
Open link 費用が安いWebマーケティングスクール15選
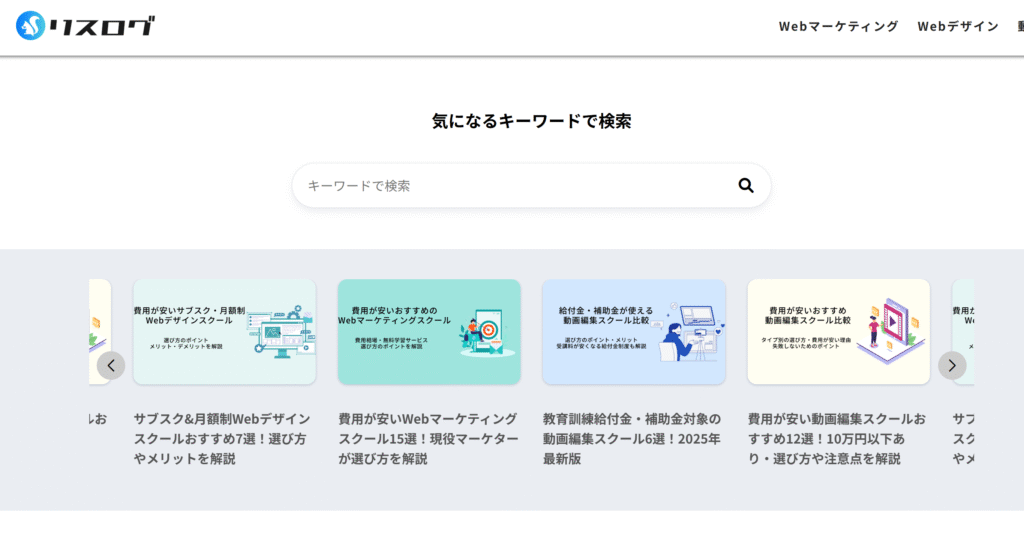[x=428, y=438]
